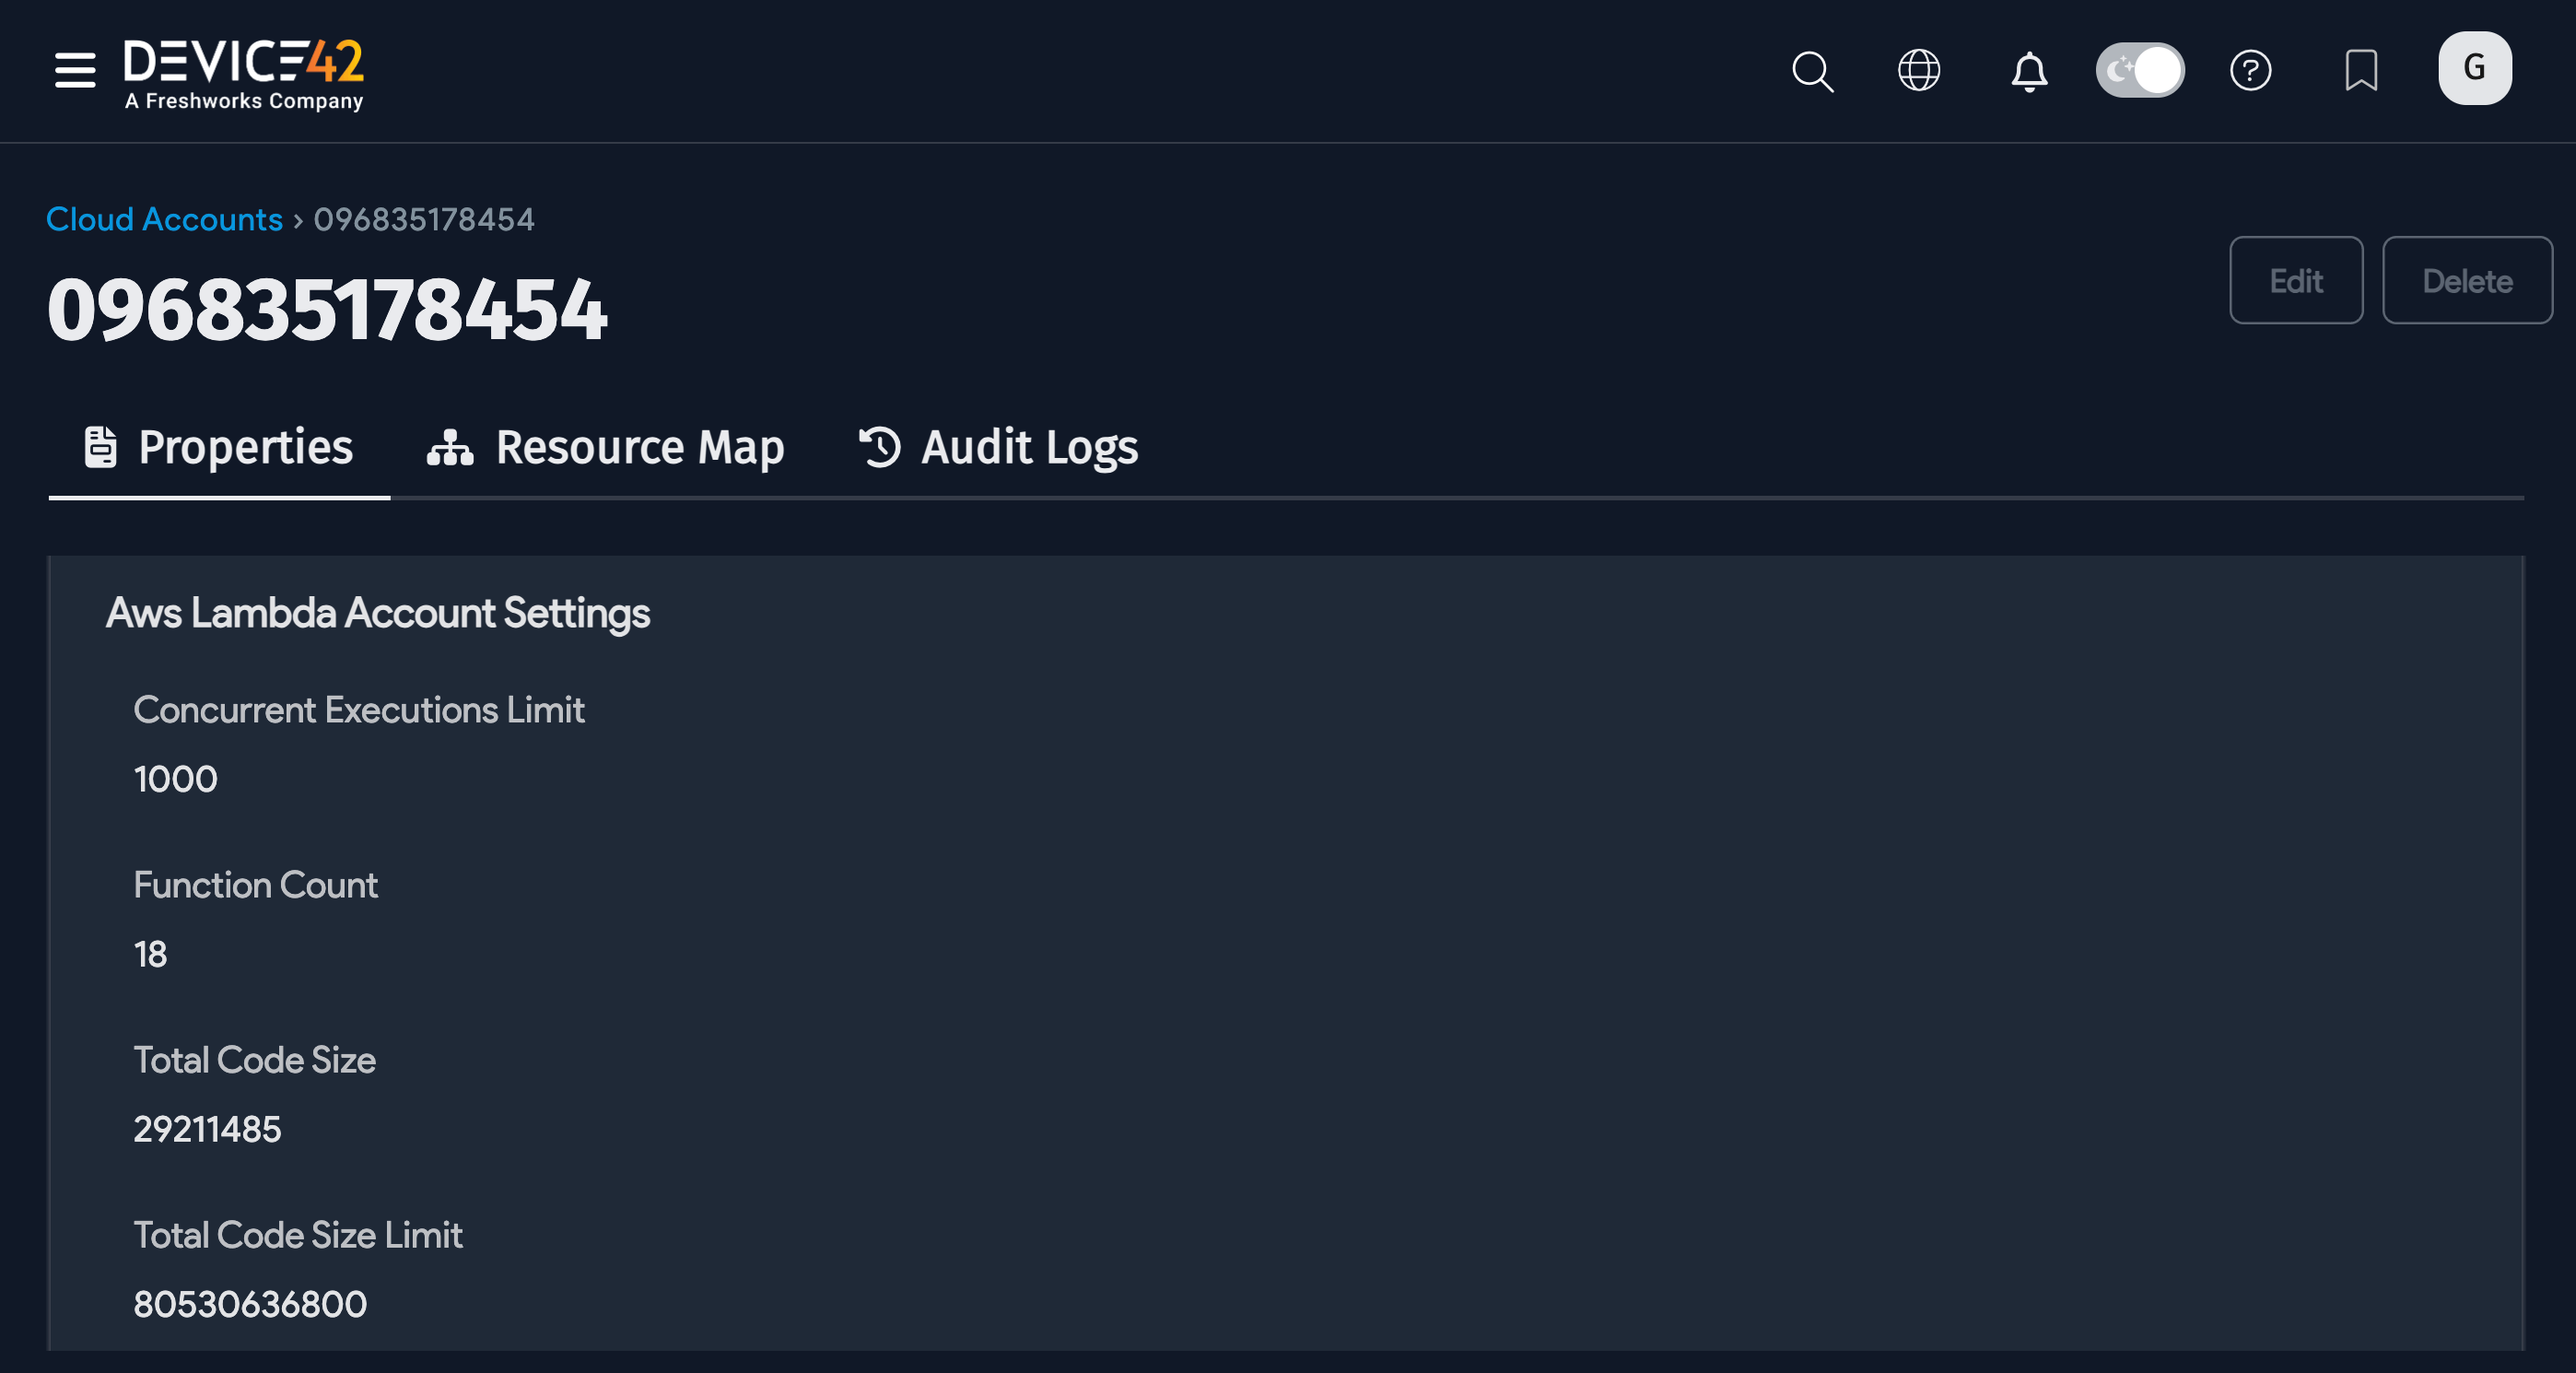Click the Properties tab document icon

[99, 447]
